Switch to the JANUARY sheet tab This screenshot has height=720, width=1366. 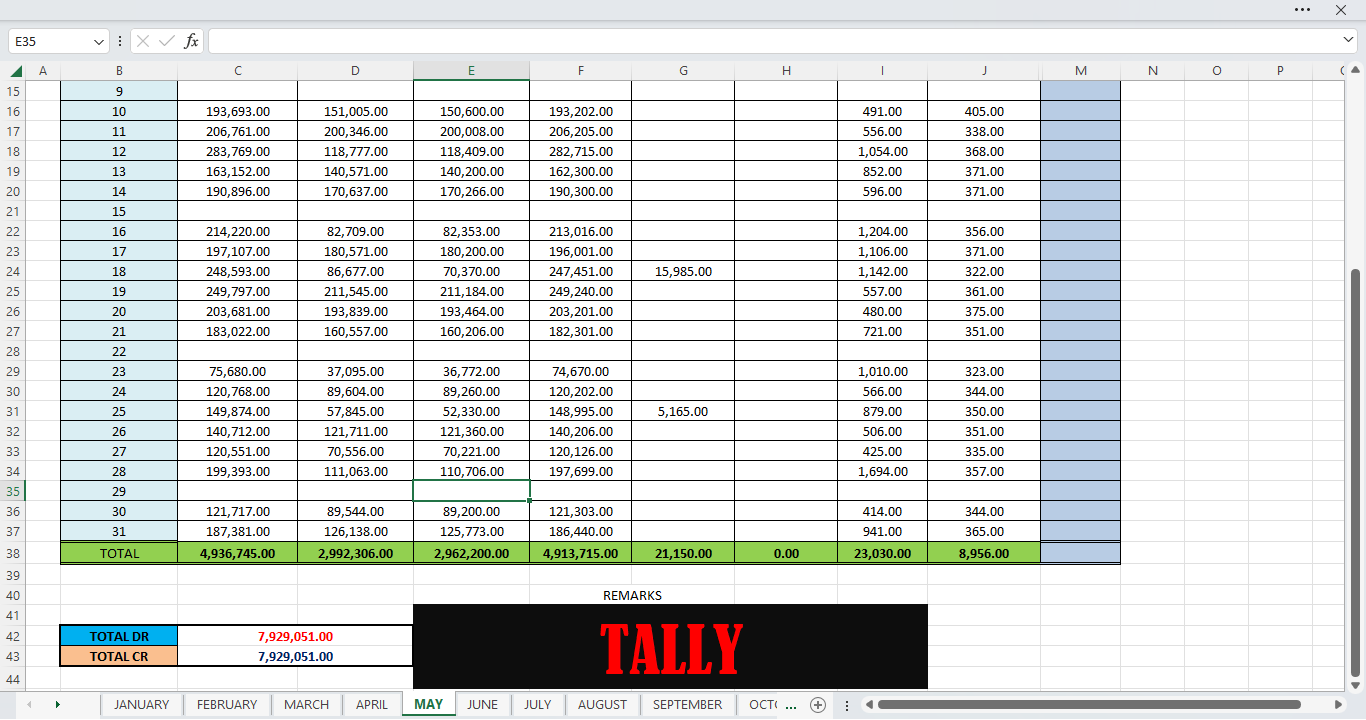tap(141, 704)
